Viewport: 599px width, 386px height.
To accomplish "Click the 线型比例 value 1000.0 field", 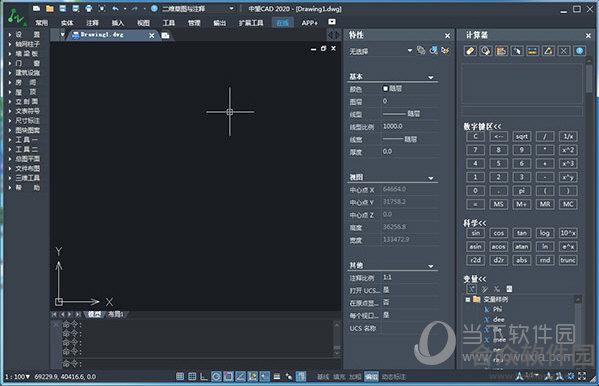I will coord(411,127).
